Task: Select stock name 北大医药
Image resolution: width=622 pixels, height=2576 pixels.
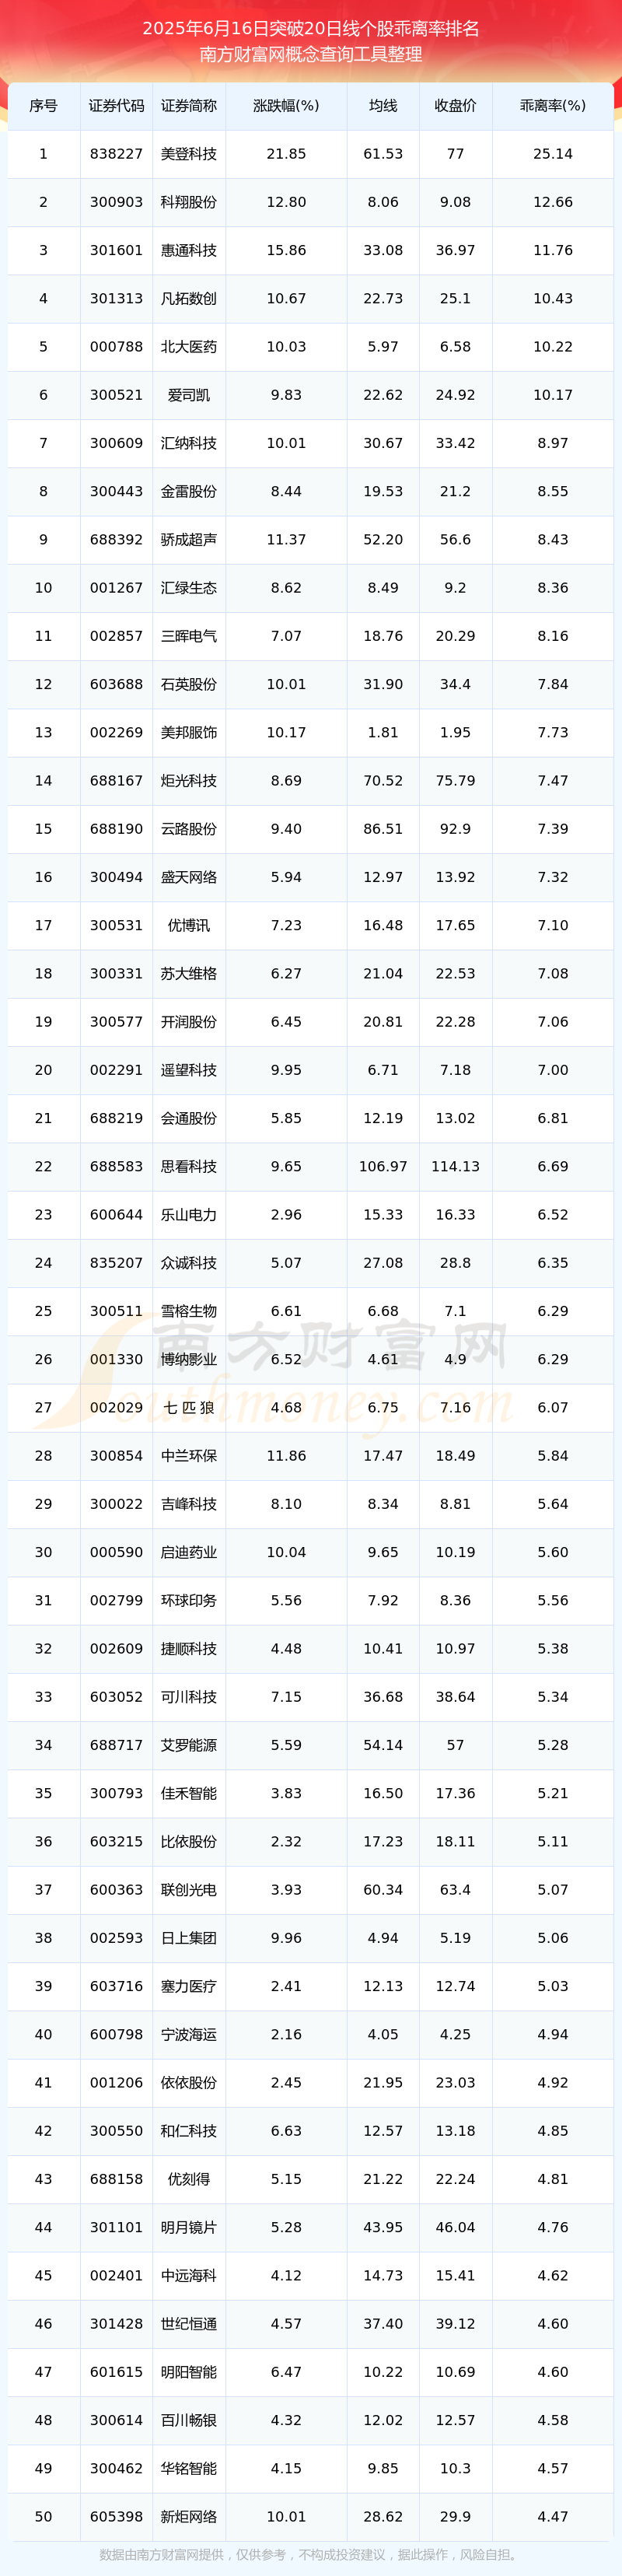Action: tap(189, 347)
